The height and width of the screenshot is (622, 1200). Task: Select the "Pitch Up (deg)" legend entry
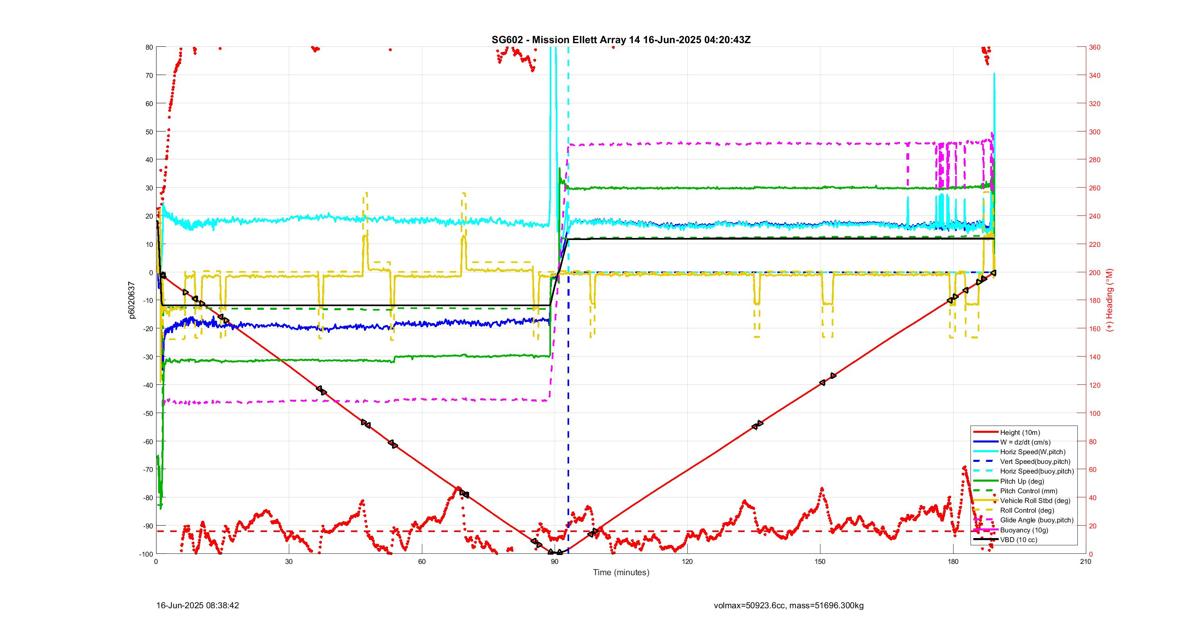(1022, 481)
